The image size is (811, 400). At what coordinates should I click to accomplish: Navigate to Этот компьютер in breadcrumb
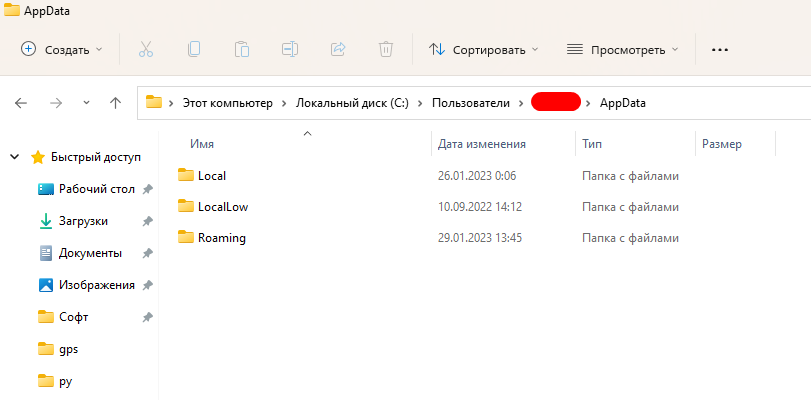(x=228, y=103)
